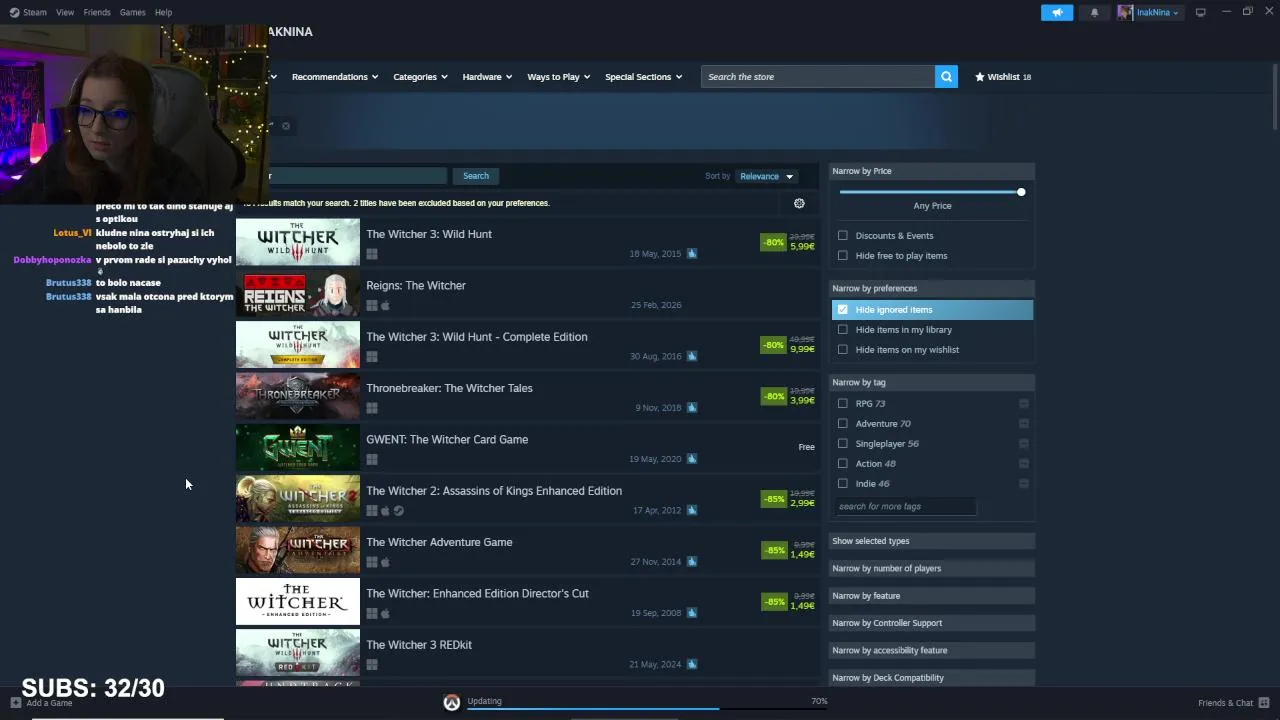Open GWENT: The Witcher Card Game result
Screen dimensions: 1280x720
(x=526, y=448)
